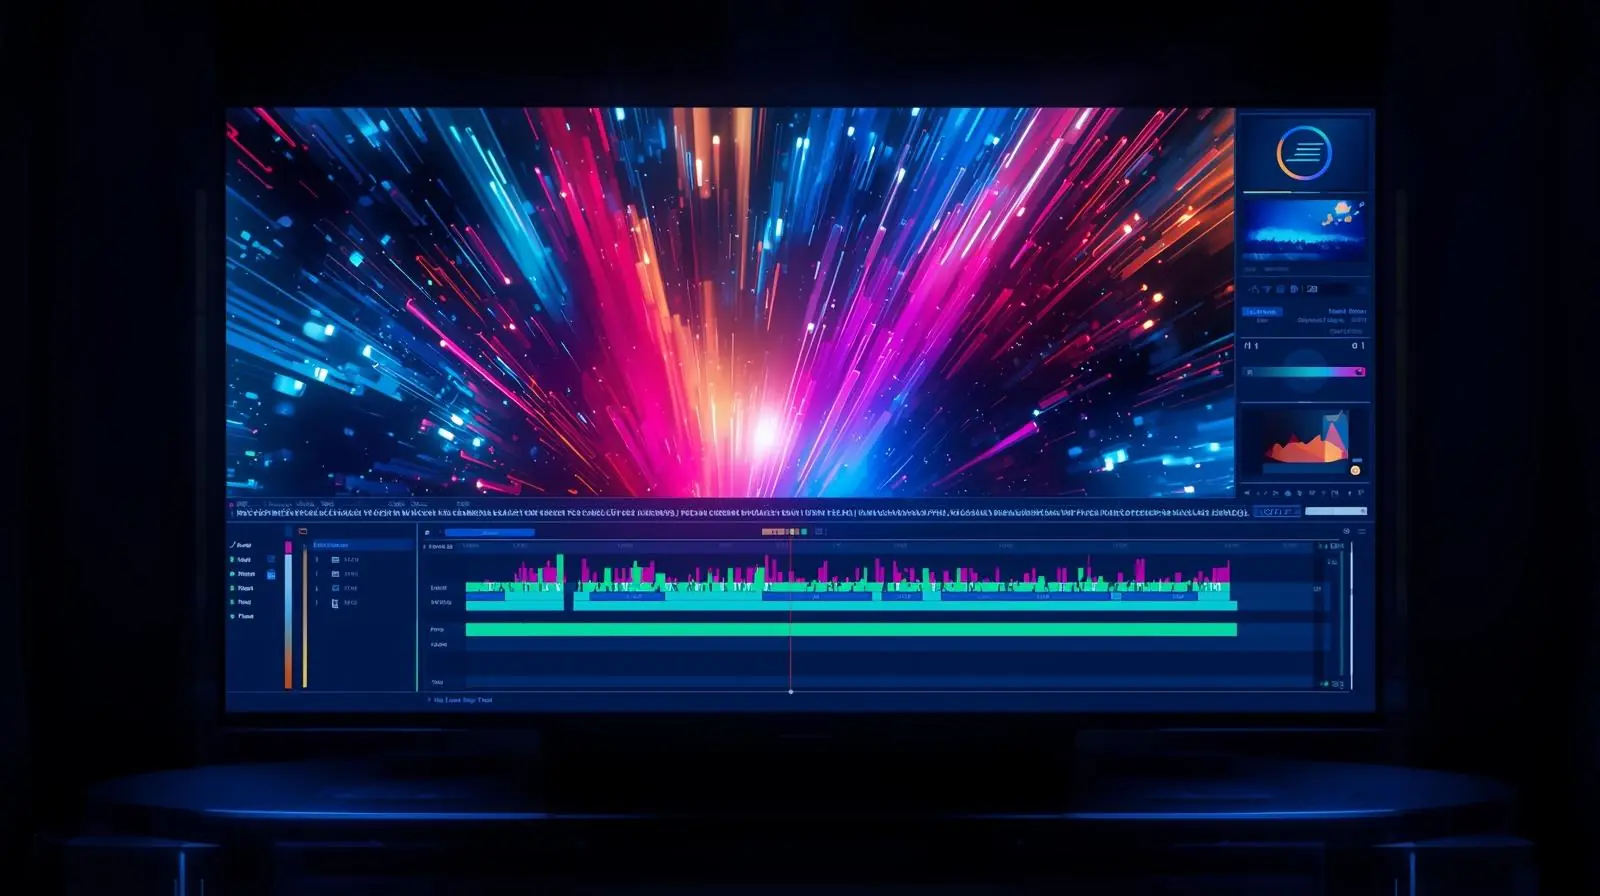Click the red rectangle icon above the track list

point(303,532)
